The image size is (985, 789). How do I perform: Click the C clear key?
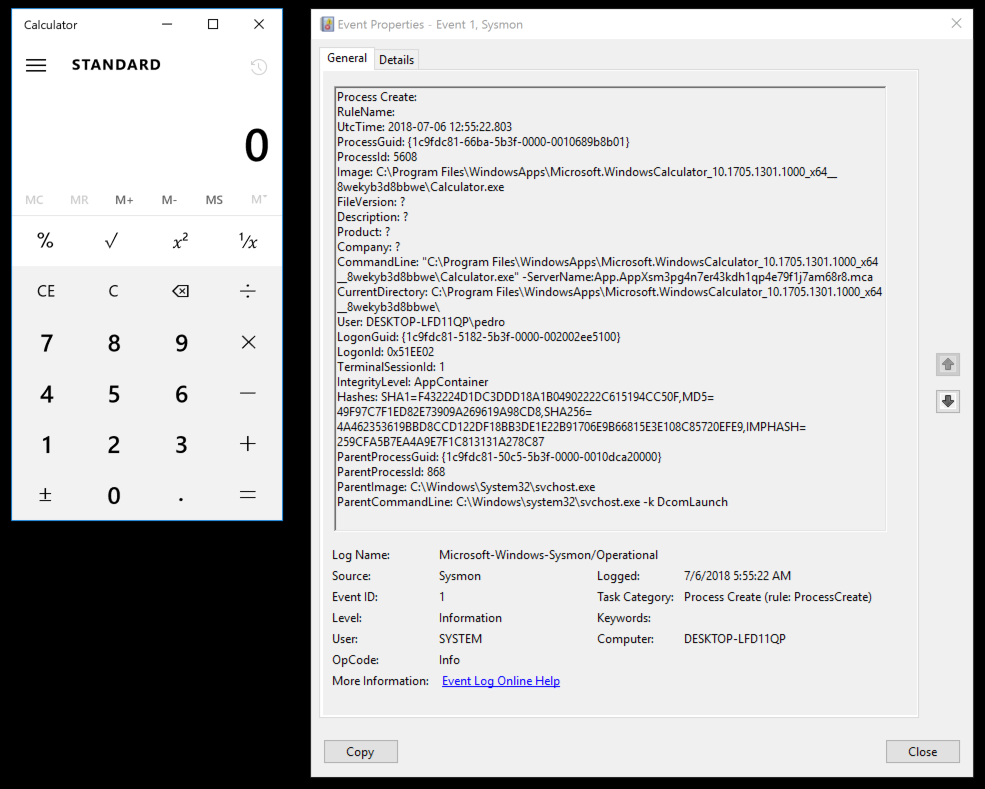(x=113, y=291)
